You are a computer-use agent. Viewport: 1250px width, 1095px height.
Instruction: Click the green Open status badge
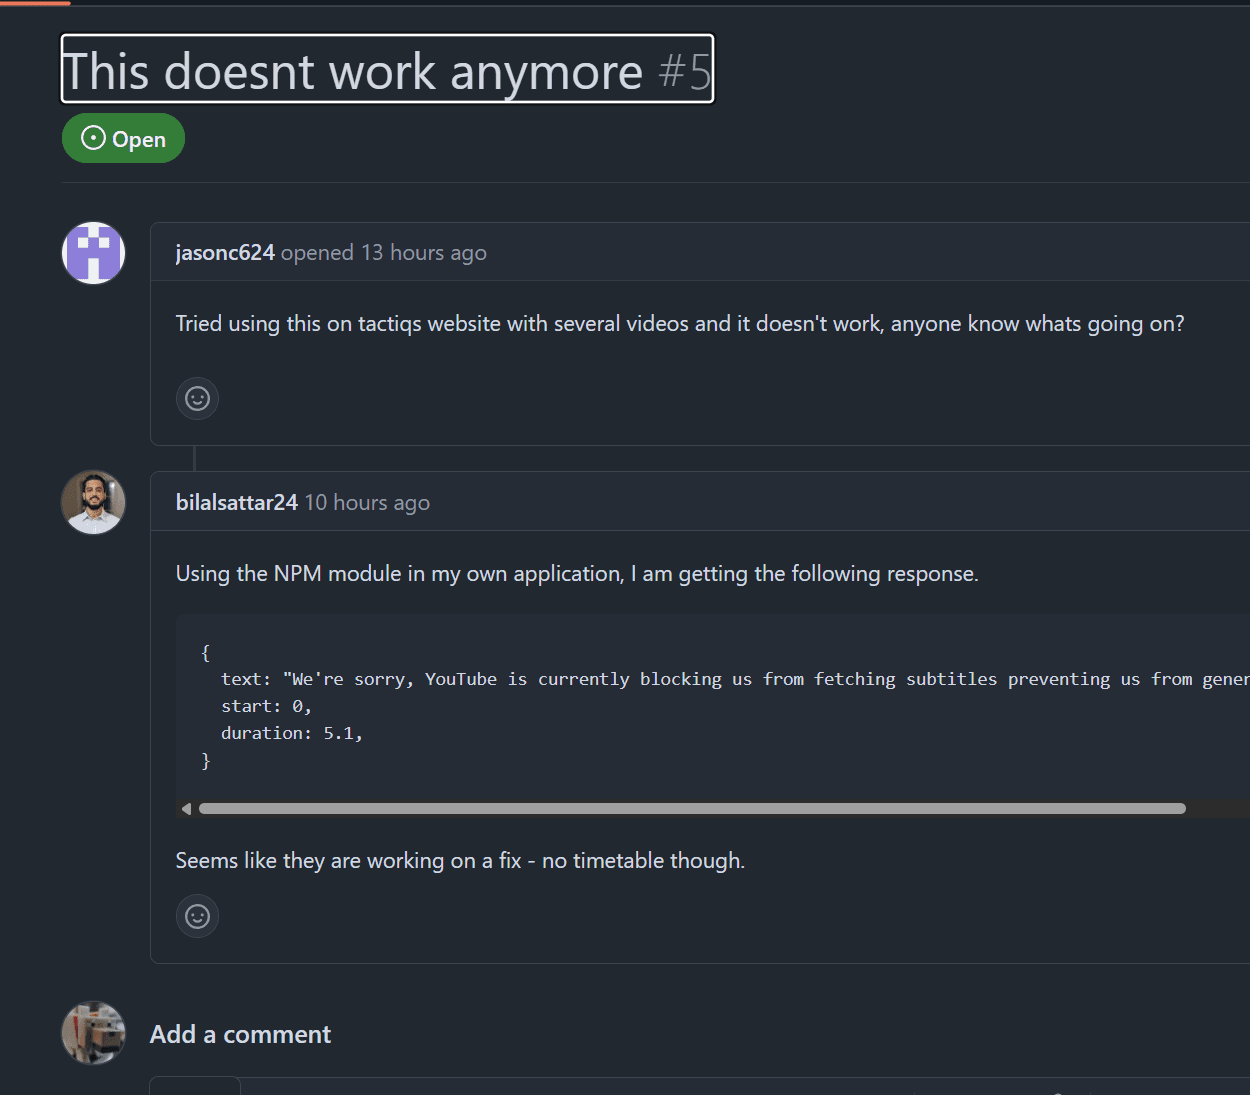point(123,138)
